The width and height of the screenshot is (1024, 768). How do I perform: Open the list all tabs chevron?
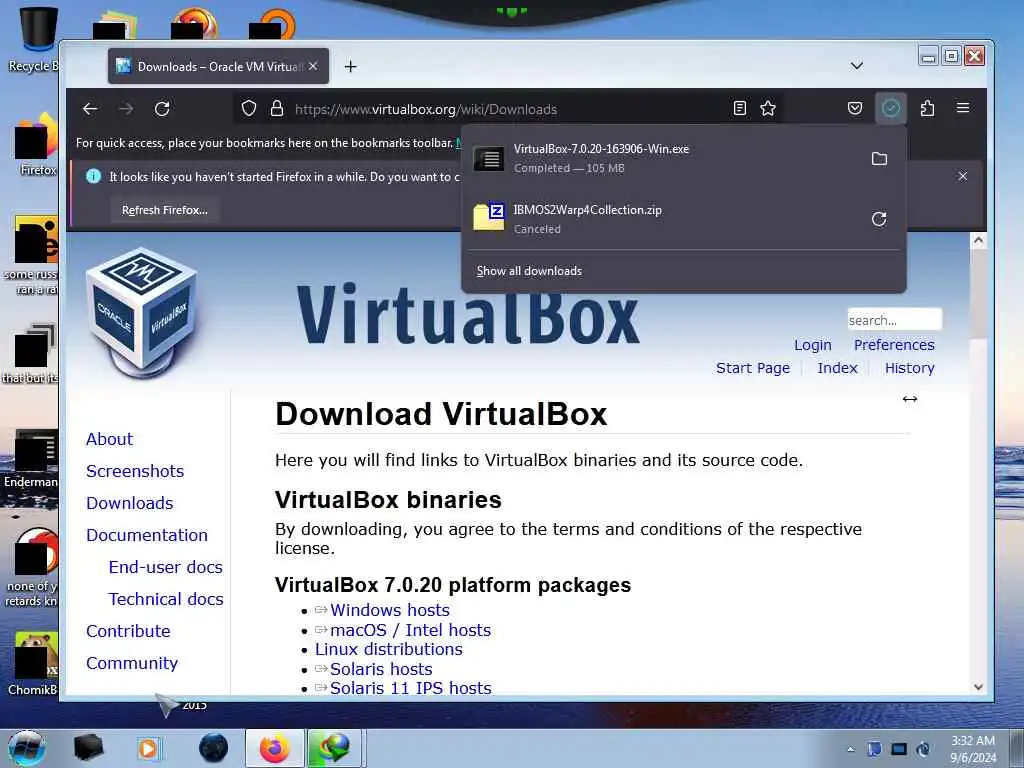(857, 66)
